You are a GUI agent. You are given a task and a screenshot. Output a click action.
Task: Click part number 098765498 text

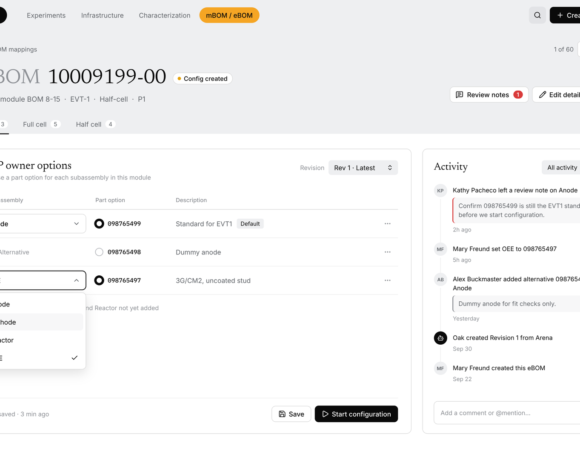pyautogui.click(x=124, y=252)
